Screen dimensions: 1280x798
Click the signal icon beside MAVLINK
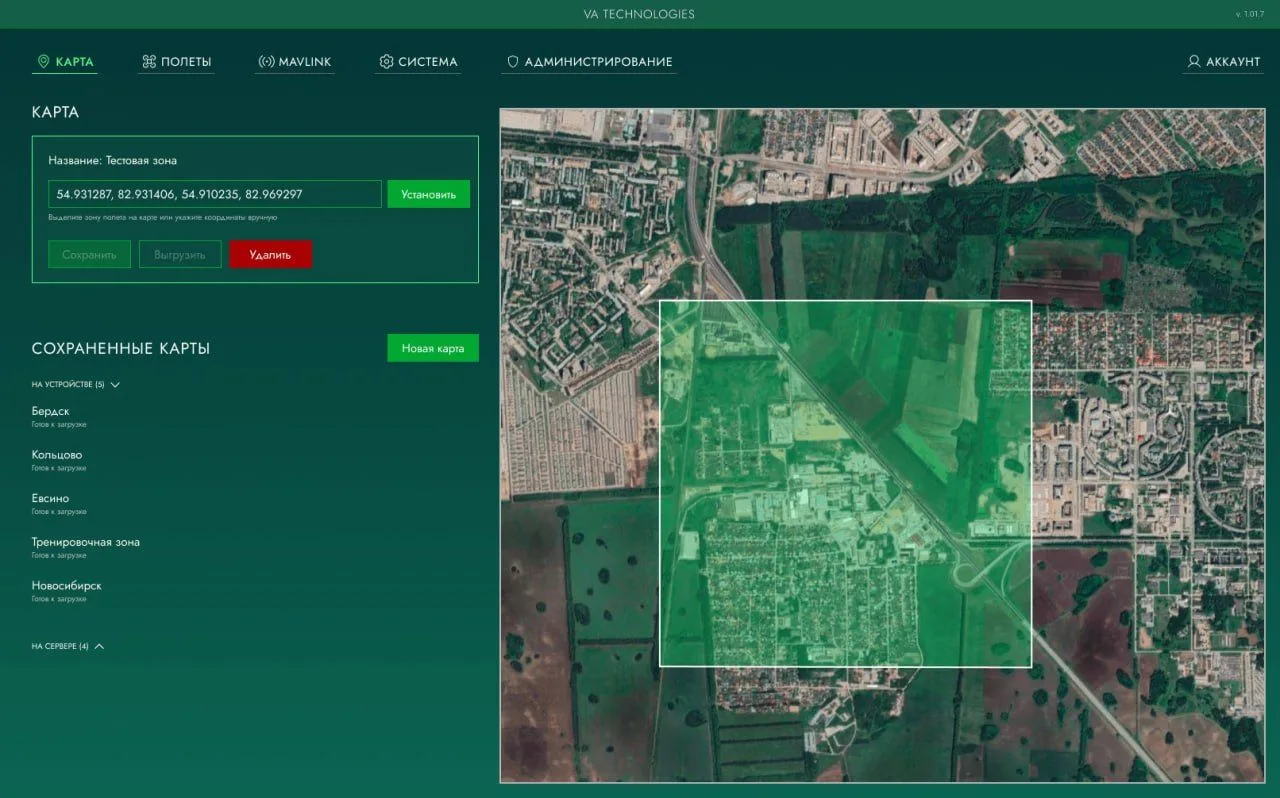[x=266, y=62]
